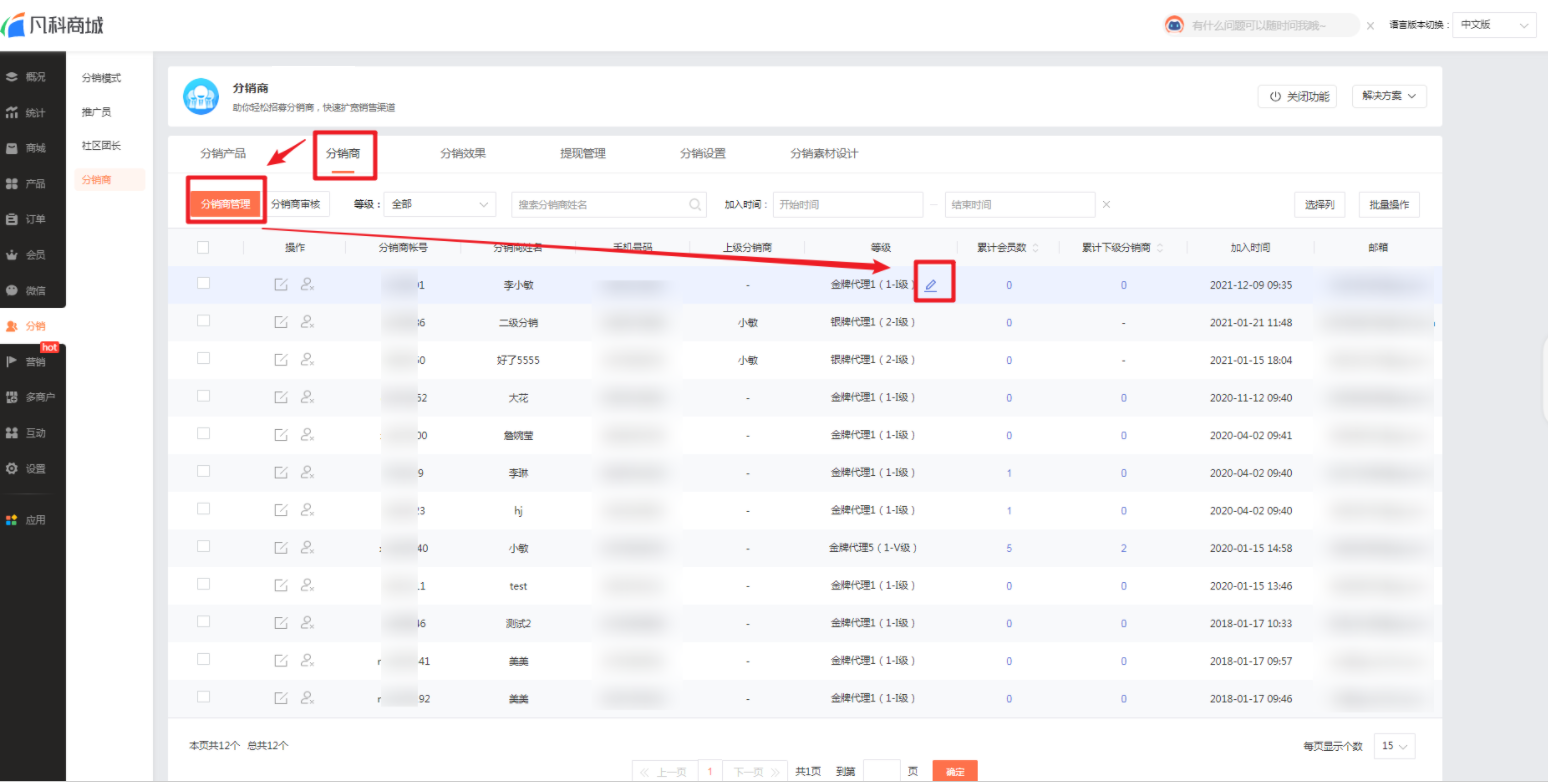Viewport: 1548px width, 782px height.
Task: Switch to the 提现管理 tab
Action: 583,154
